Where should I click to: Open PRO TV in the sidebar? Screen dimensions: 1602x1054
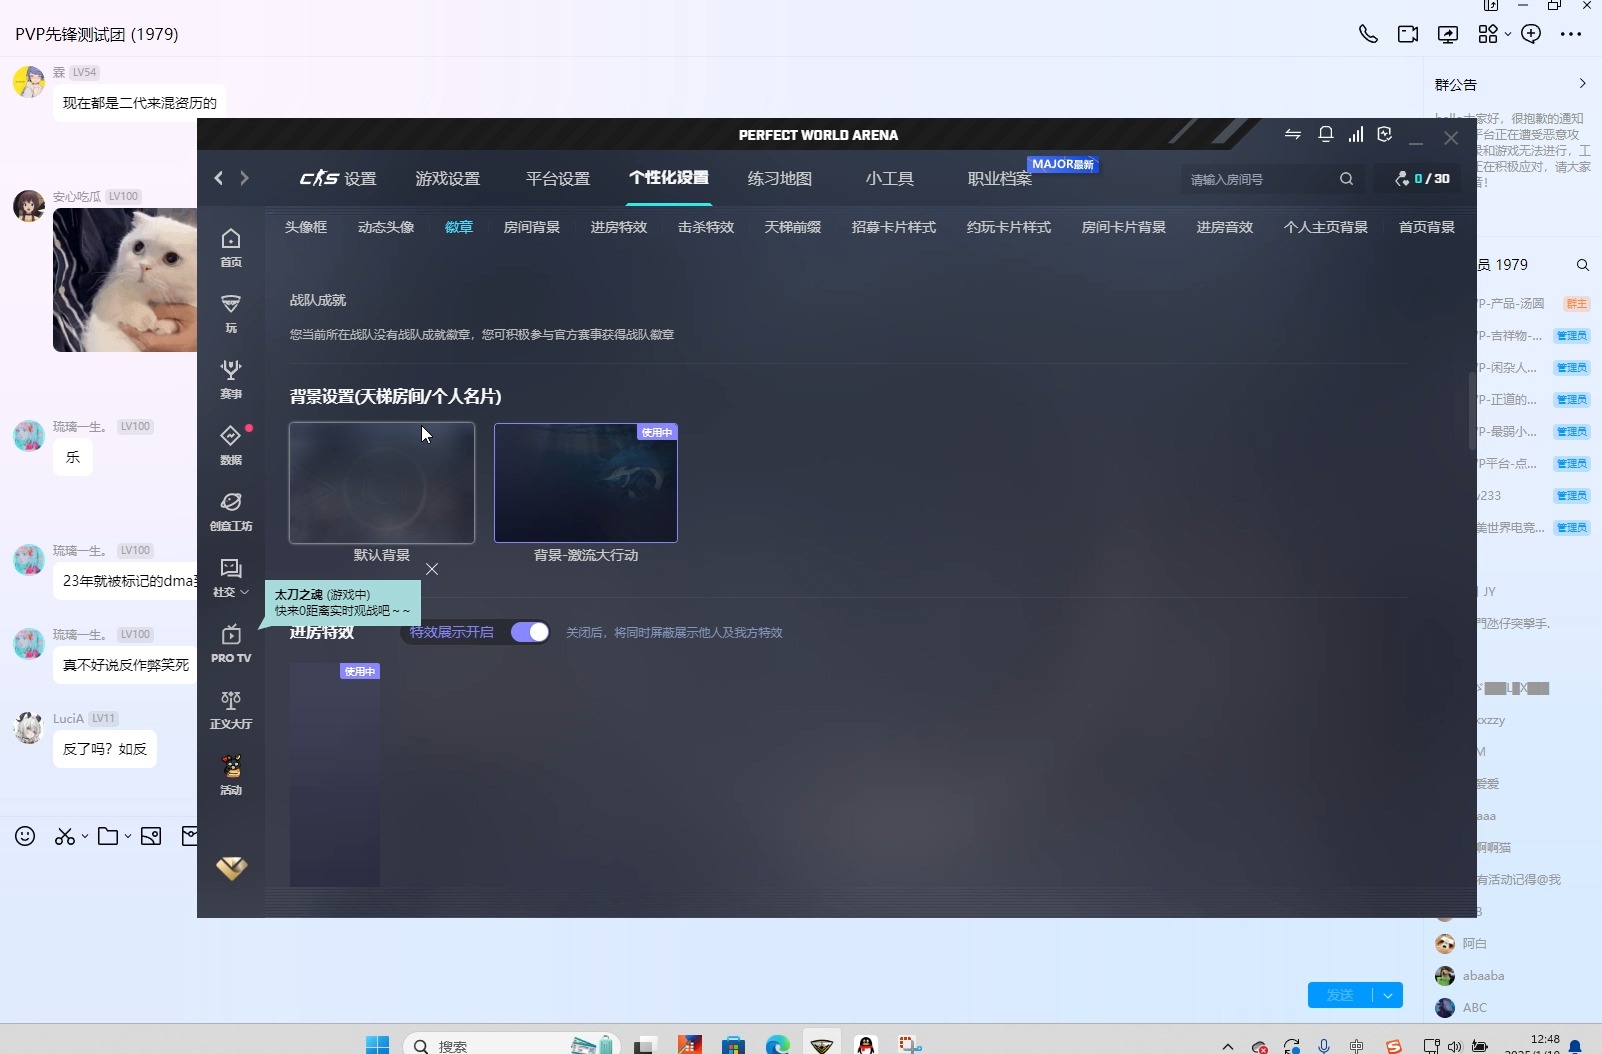click(231, 643)
